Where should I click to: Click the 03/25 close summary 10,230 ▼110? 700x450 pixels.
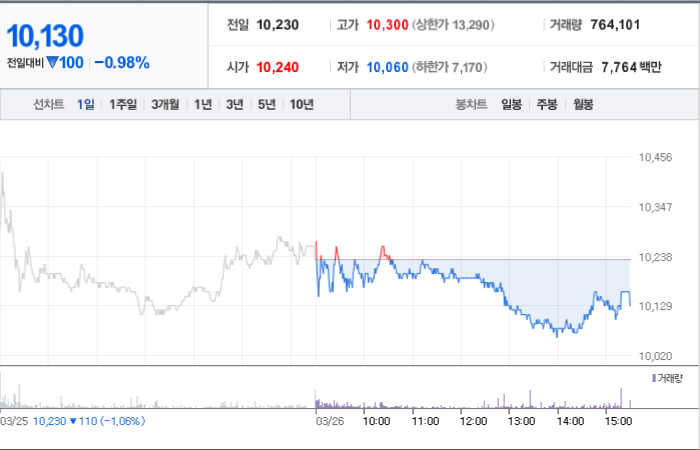click(89, 421)
